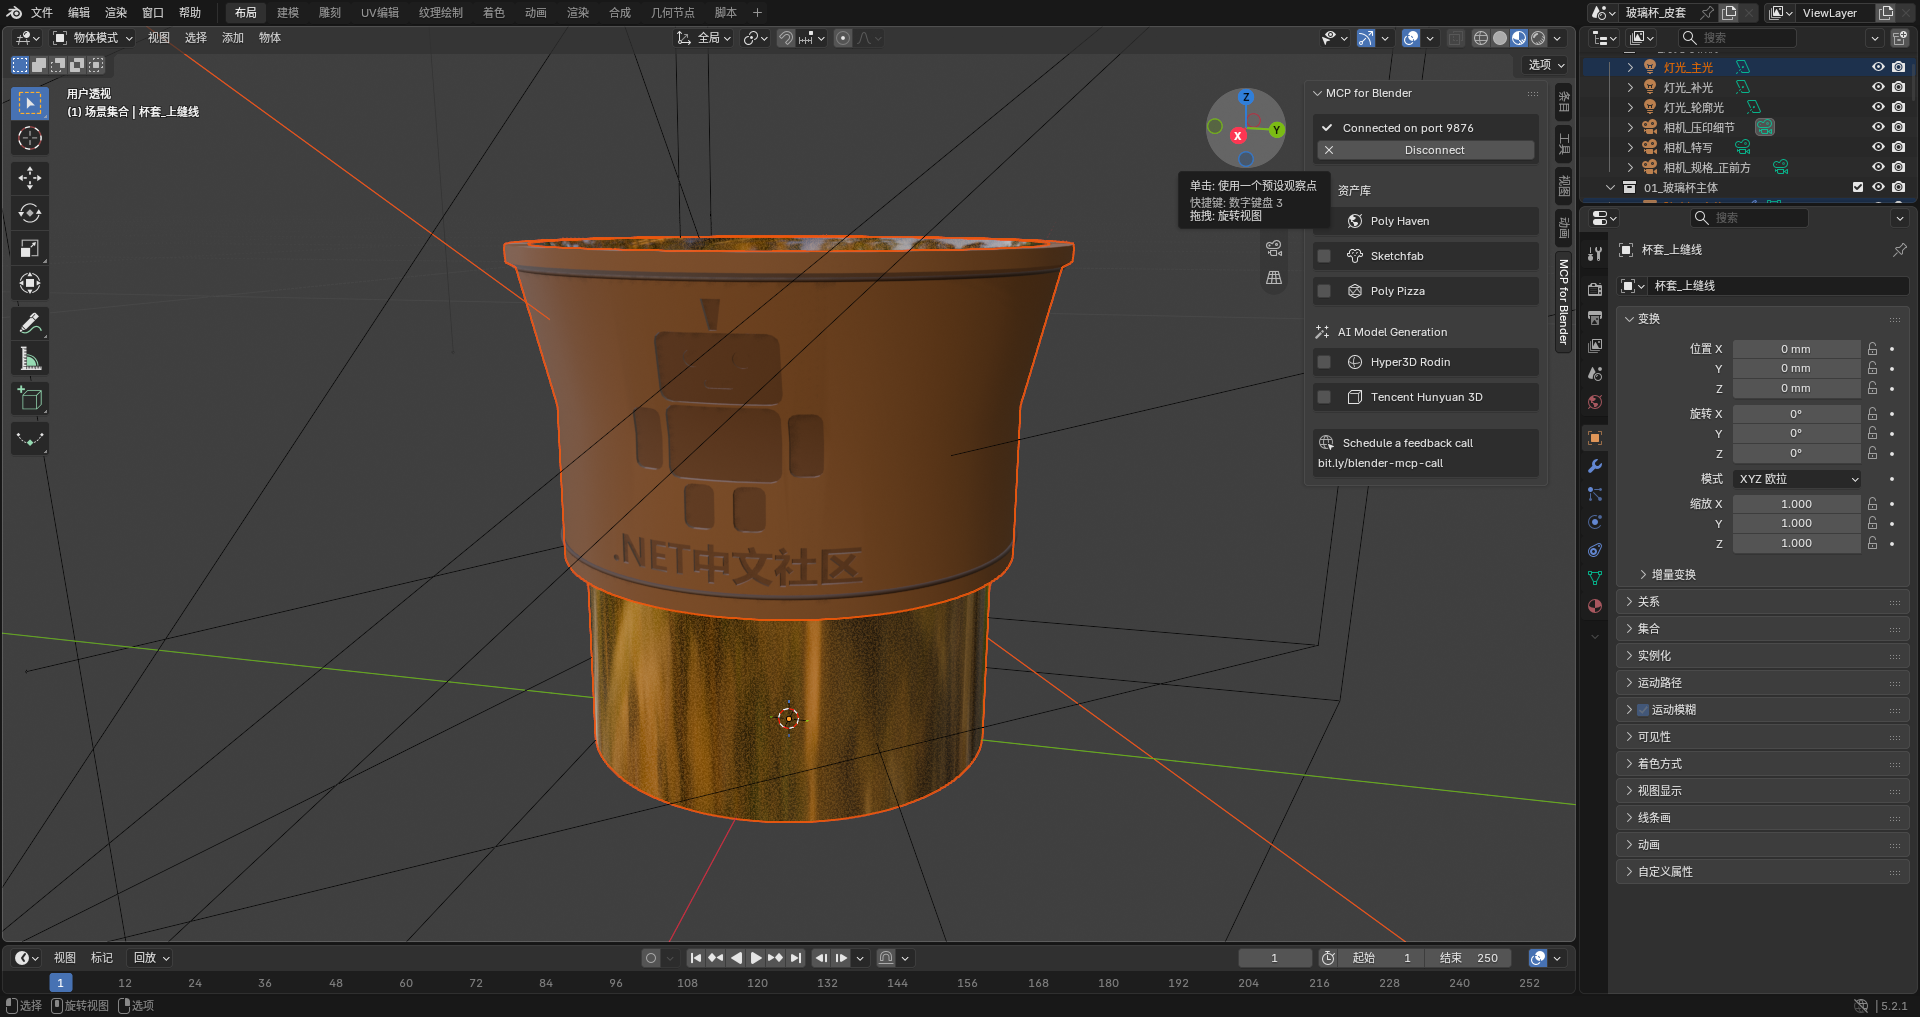Toggle camera view with viewport camera gizmo
Screen dimensions: 1920x1017
click(x=1274, y=248)
